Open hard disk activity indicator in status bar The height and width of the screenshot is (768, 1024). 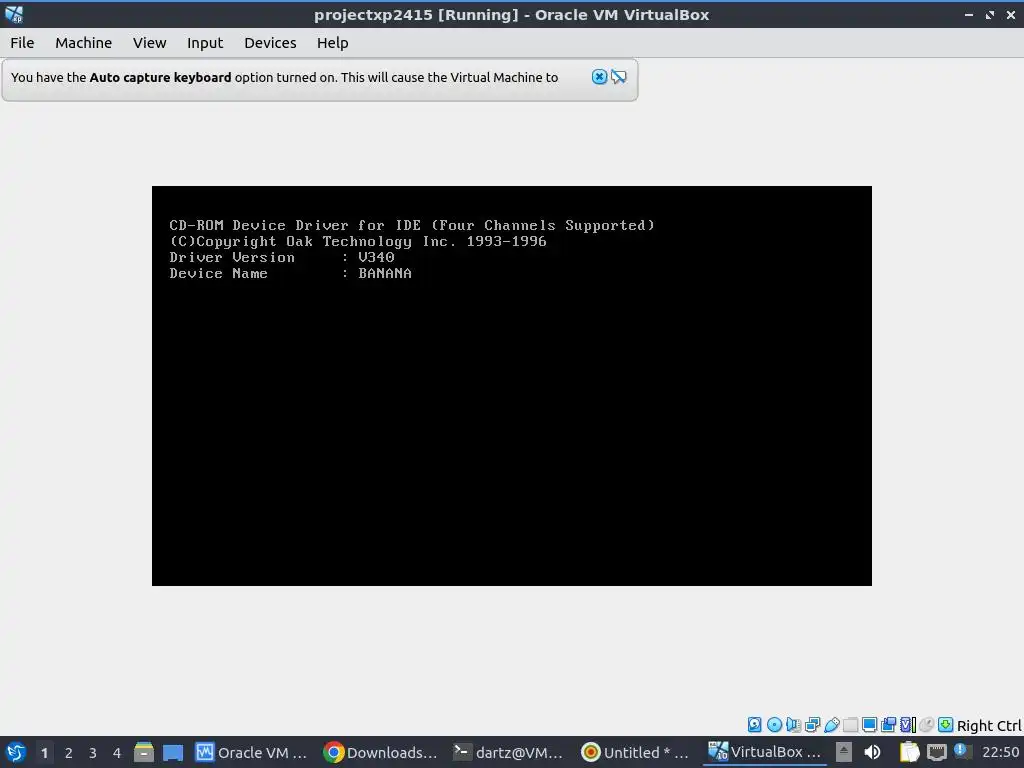pyautogui.click(x=754, y=724)
